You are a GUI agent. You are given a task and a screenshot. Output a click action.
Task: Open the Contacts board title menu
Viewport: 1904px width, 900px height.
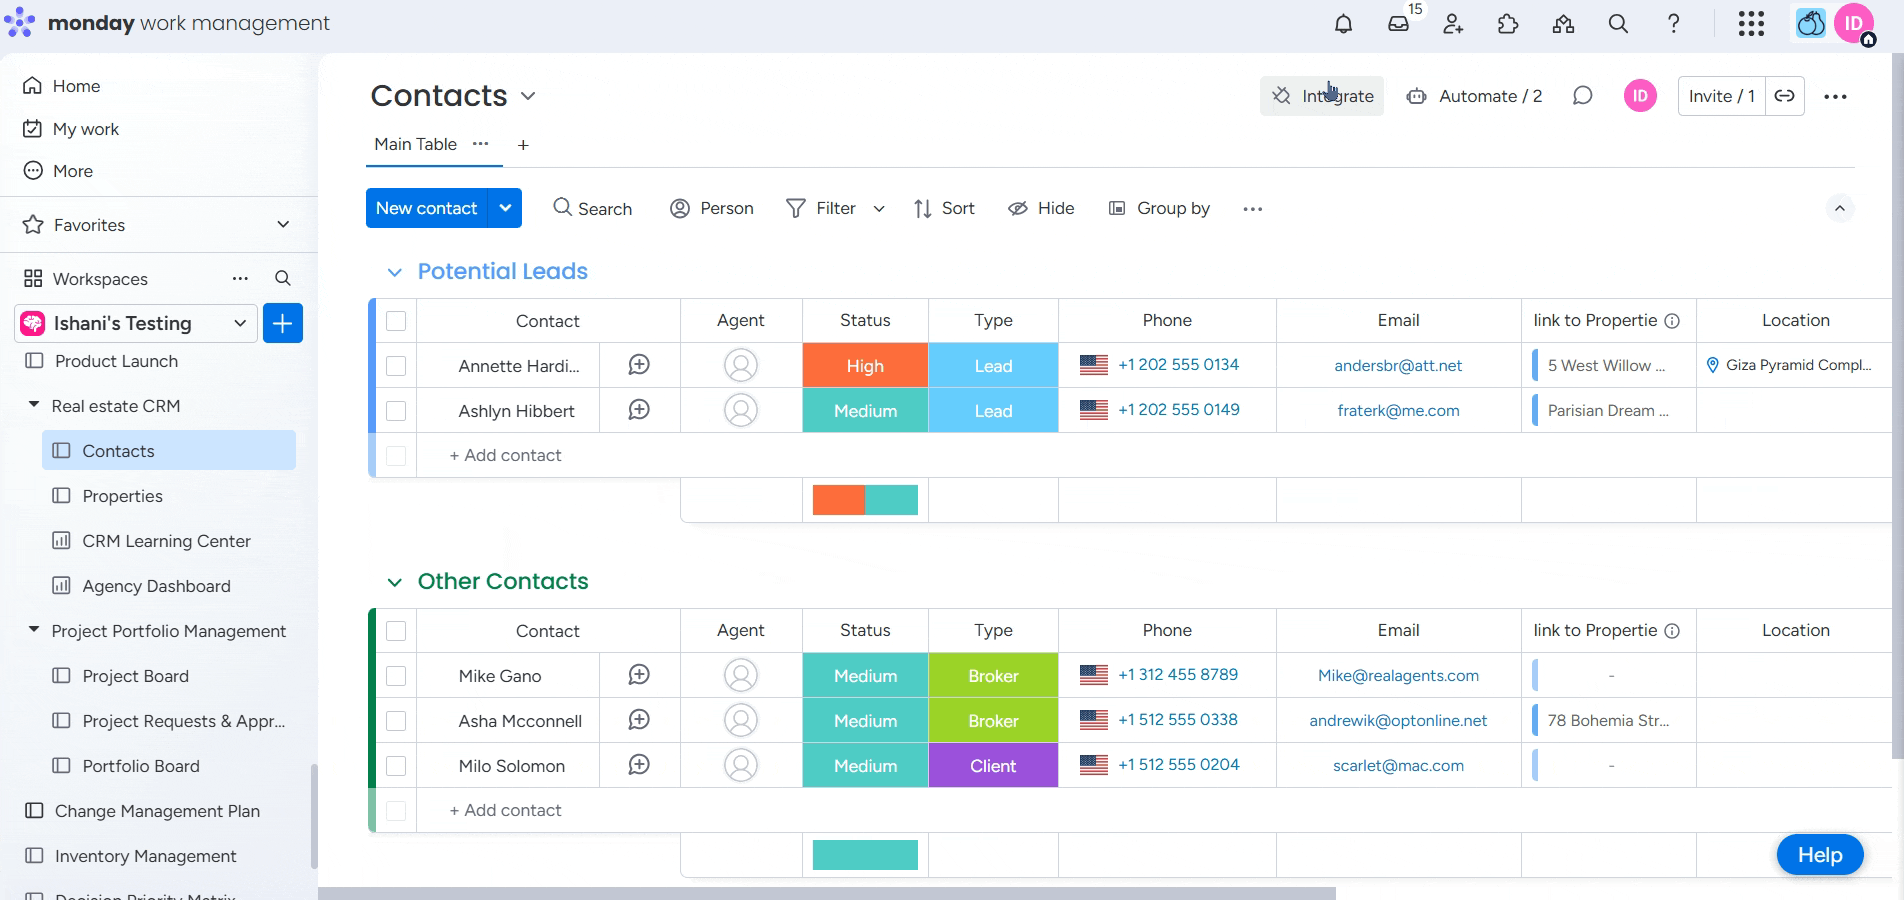(529, 96)
